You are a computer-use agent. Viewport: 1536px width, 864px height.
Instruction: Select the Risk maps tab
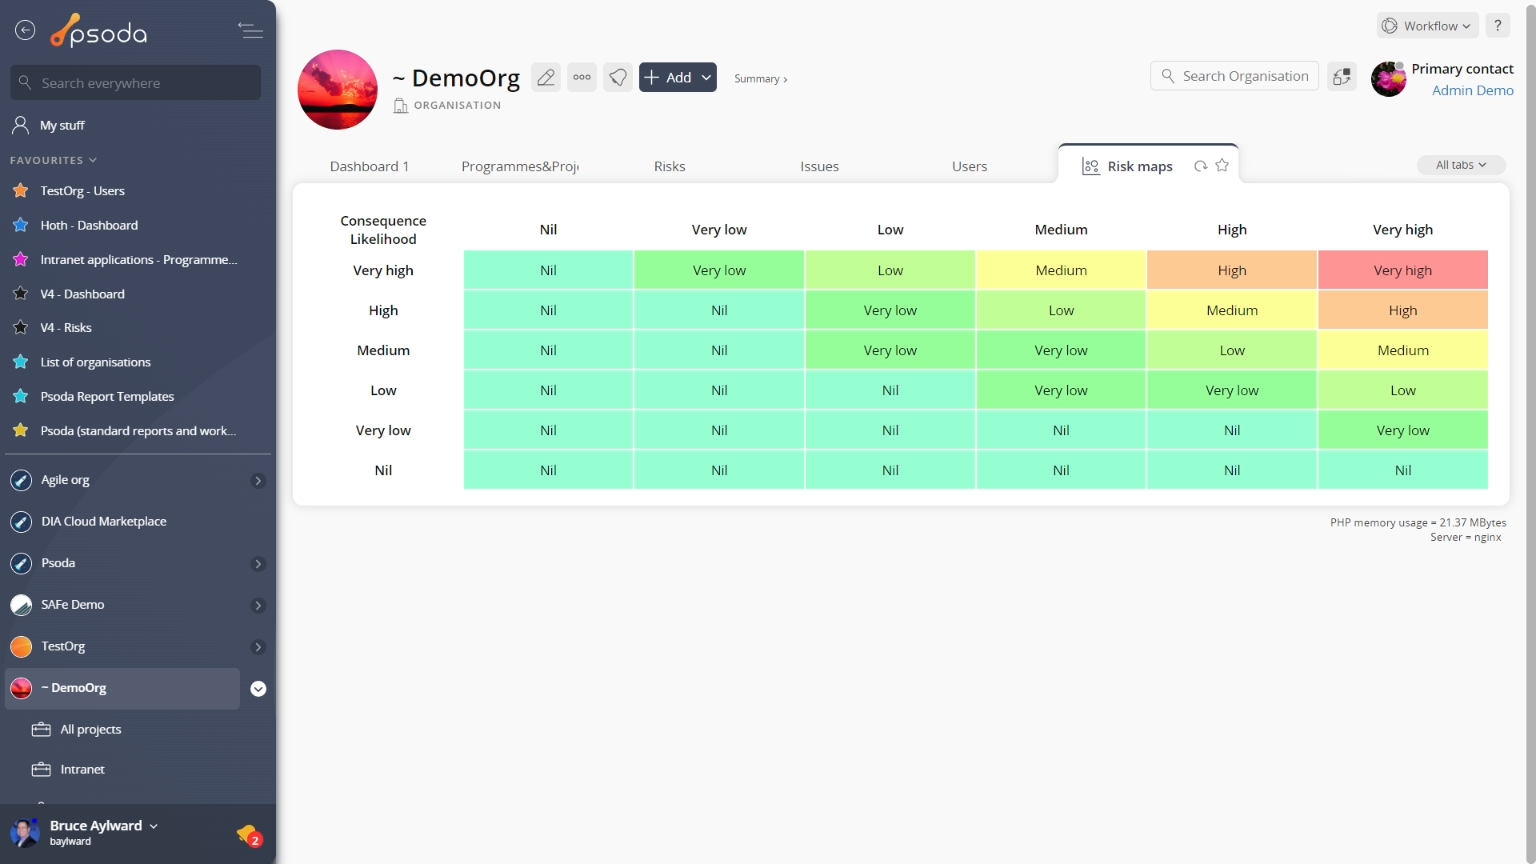click(1139, 166)
